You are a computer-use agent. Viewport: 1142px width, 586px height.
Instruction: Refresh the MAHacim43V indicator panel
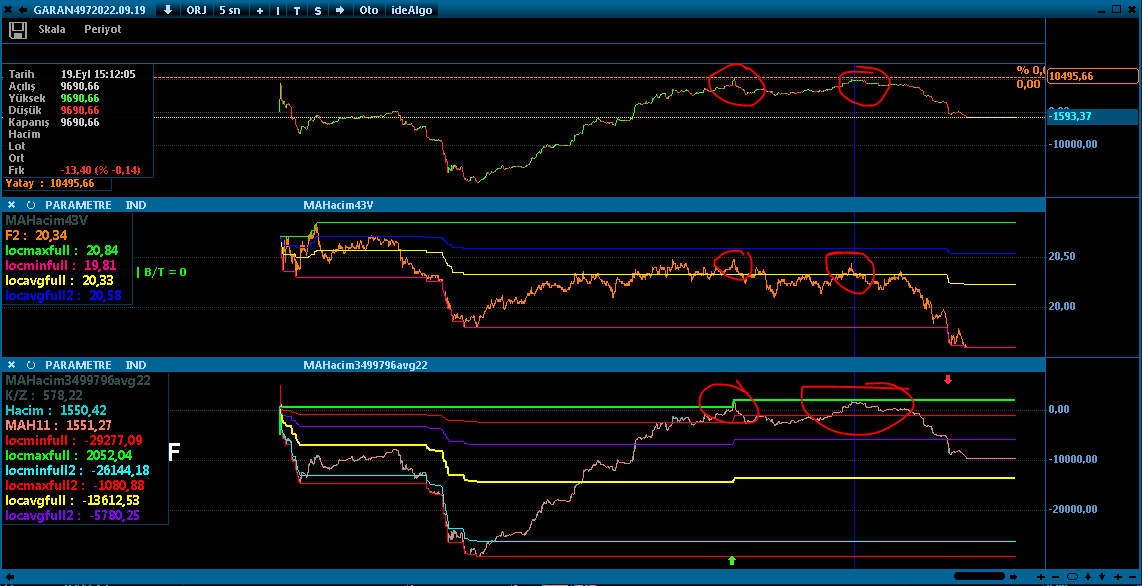coord(31,205)
